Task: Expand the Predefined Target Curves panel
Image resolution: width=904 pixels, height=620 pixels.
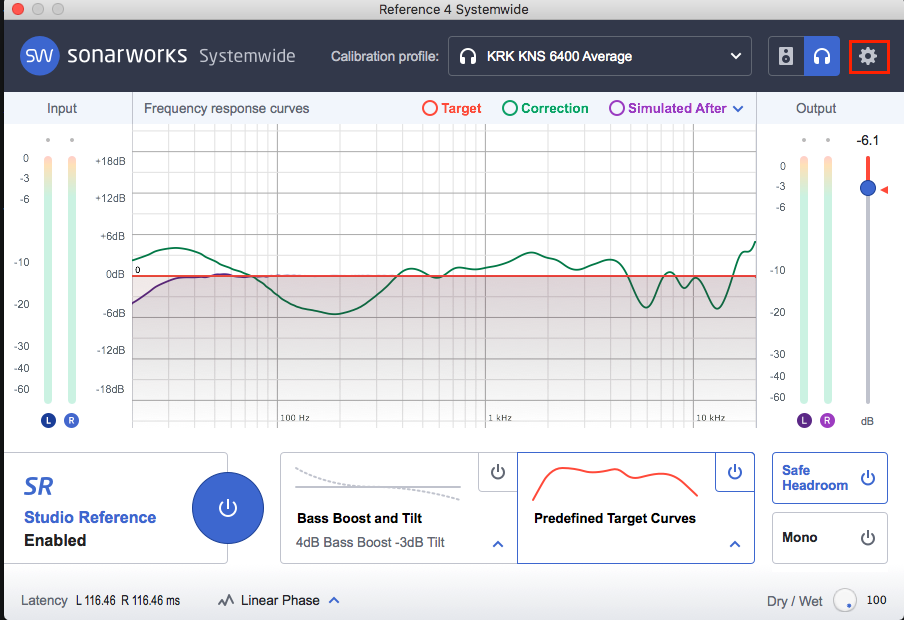Action: click(x=734, y=544)
